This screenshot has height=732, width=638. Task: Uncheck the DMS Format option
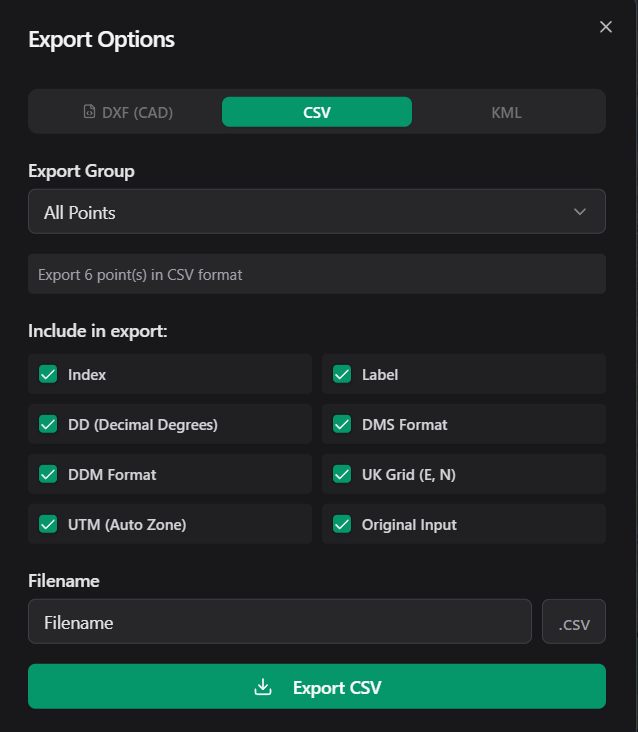(342, 424)
